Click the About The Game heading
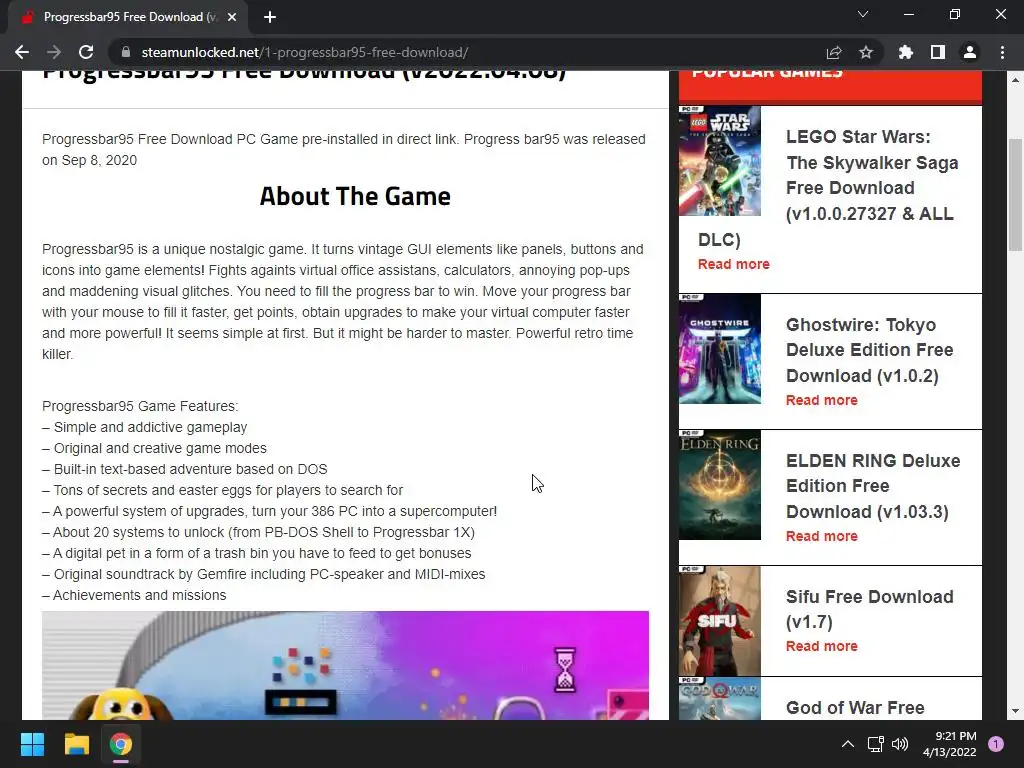Screen dimensions: 1024x768 tap(355, 196)
